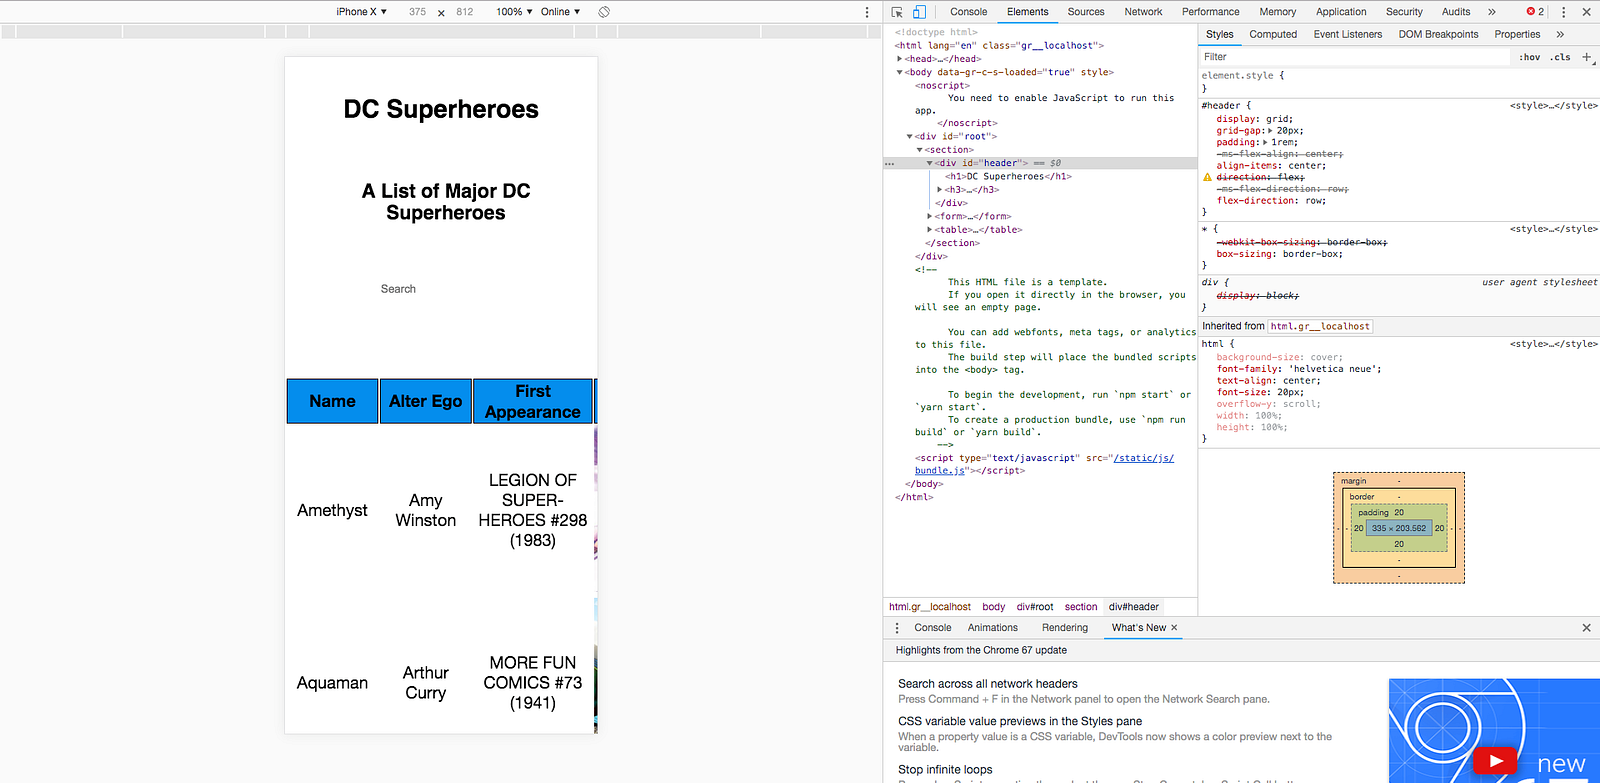The width and height of the screenshot is (1600, 783).
Task: Select the div#root breadcrumb
Action: coord(1035,607)
